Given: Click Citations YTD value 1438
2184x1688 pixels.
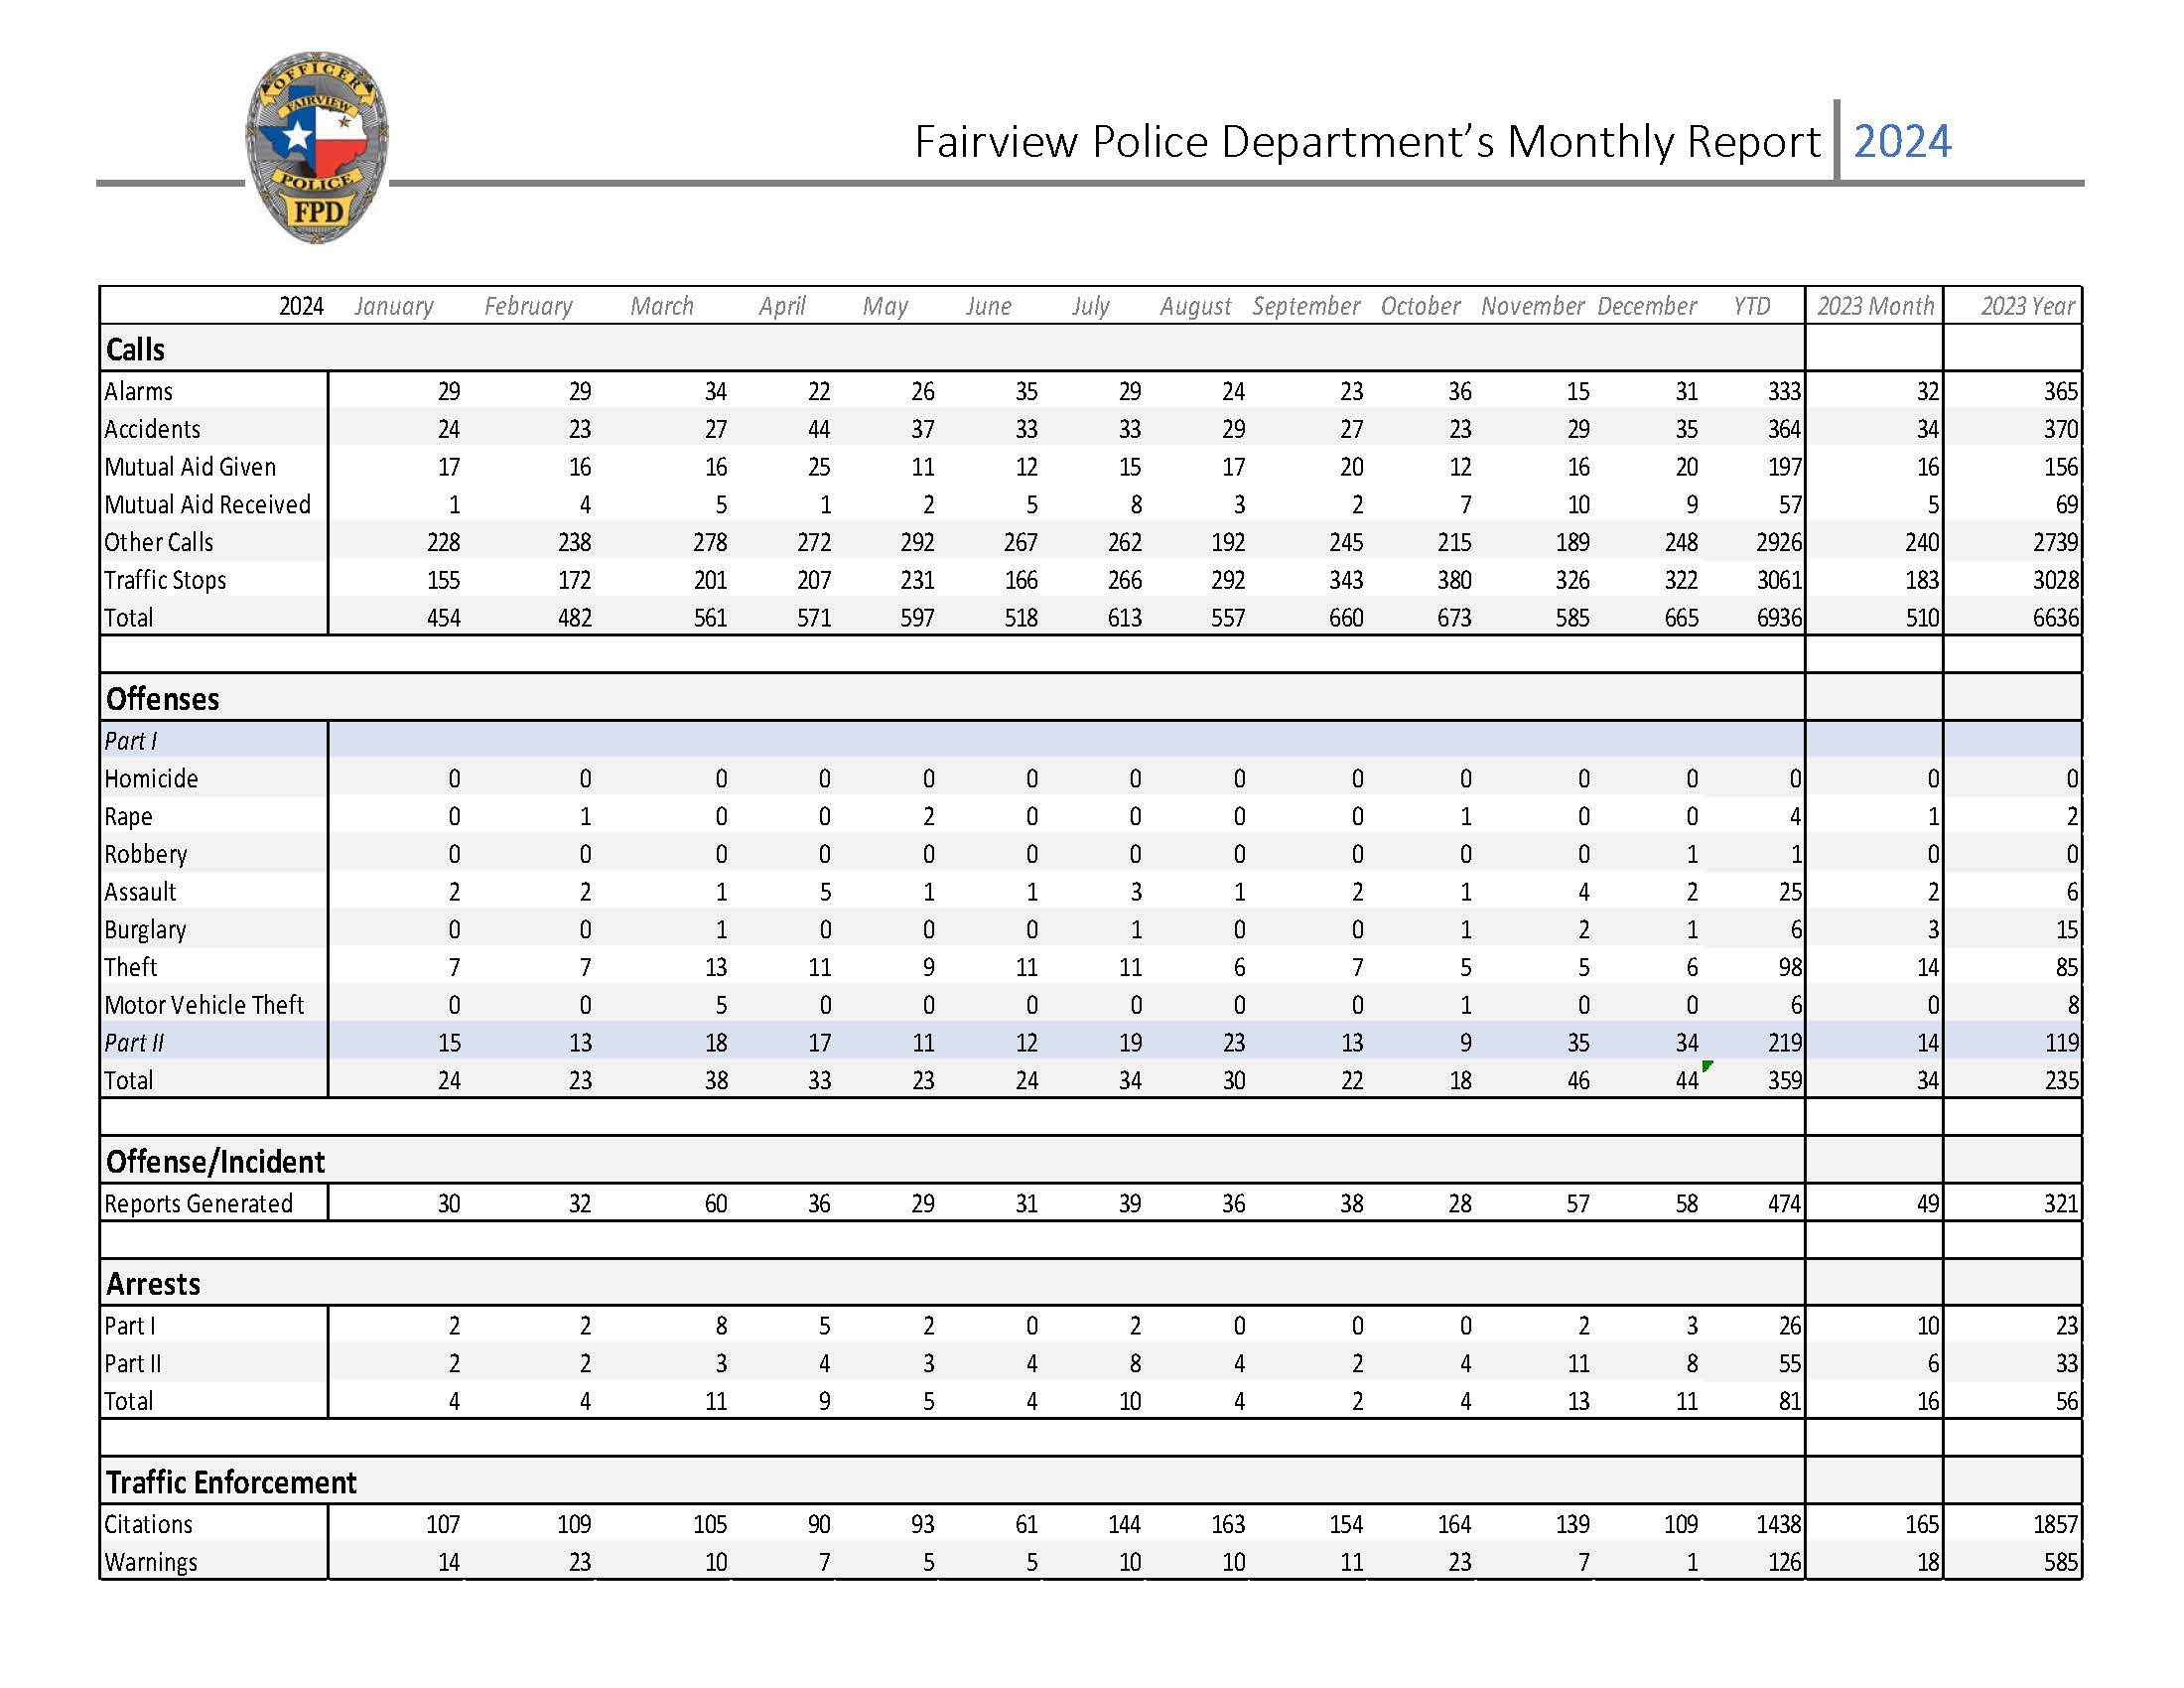Looking at the screenshot, I should (1779, 1524).
